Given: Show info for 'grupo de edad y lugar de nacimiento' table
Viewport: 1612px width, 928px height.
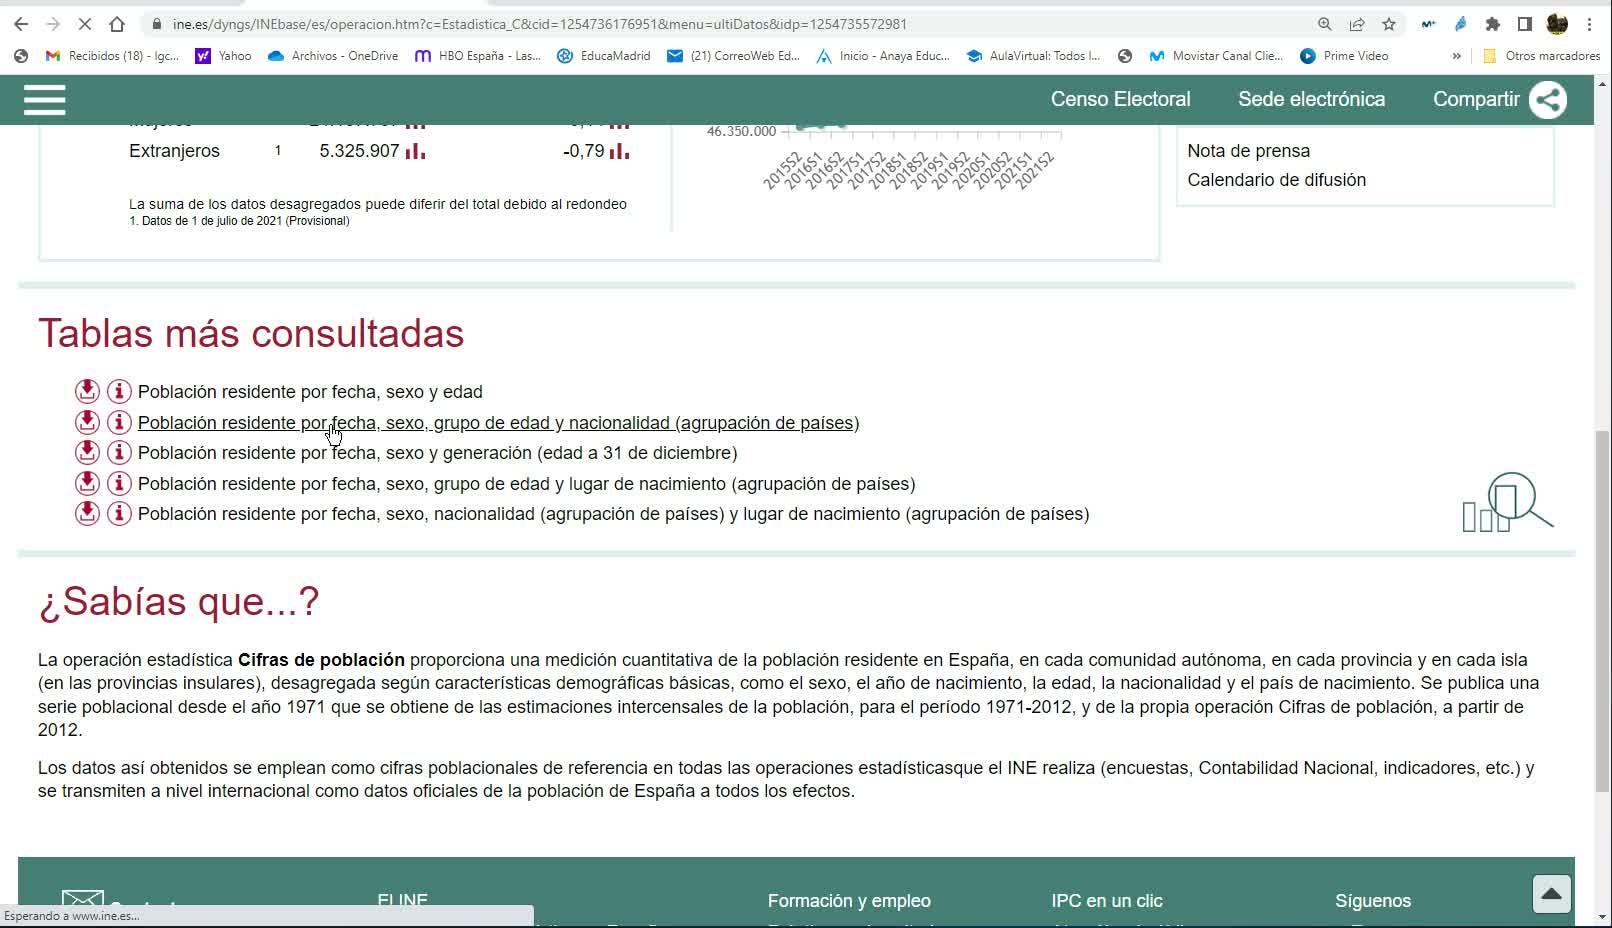Looking at the screenshot, I should (x=119, y=483).
